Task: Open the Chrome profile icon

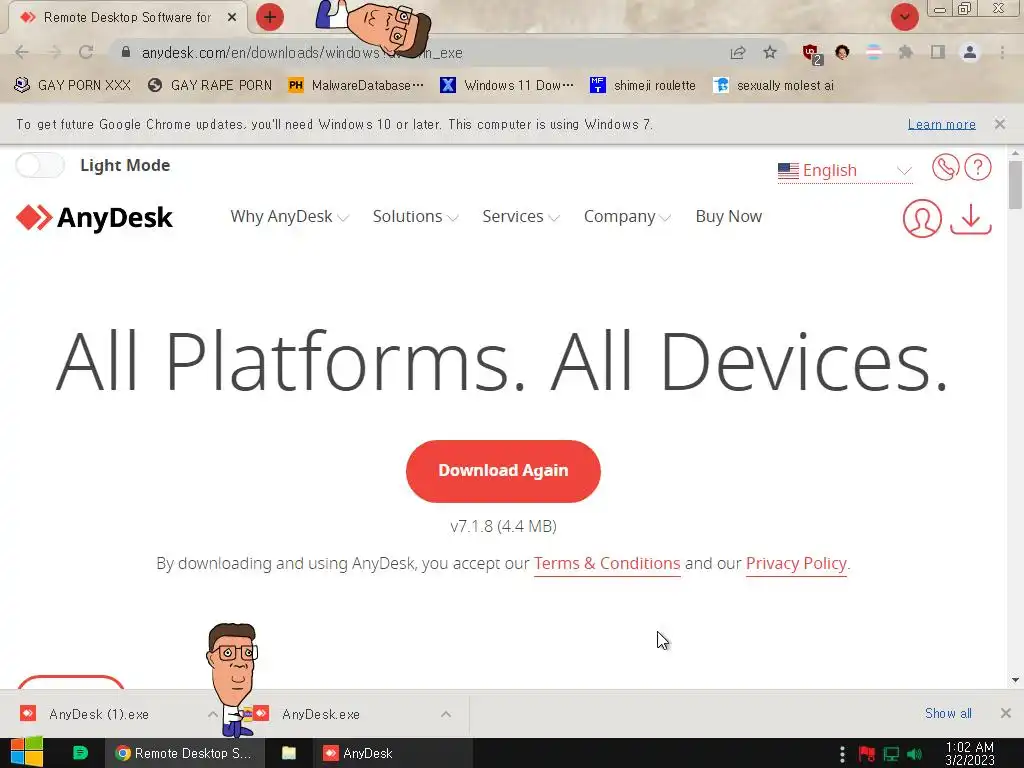Action: tap(970, 52)
